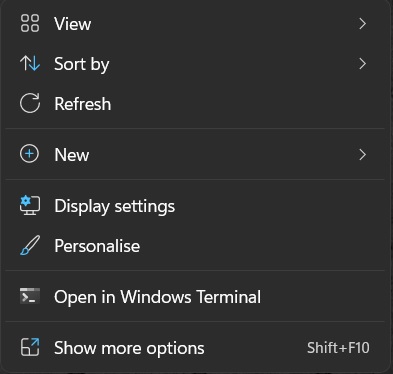
Task: Click the circular arrow Refresh icon
Action: tap(30, 103)
